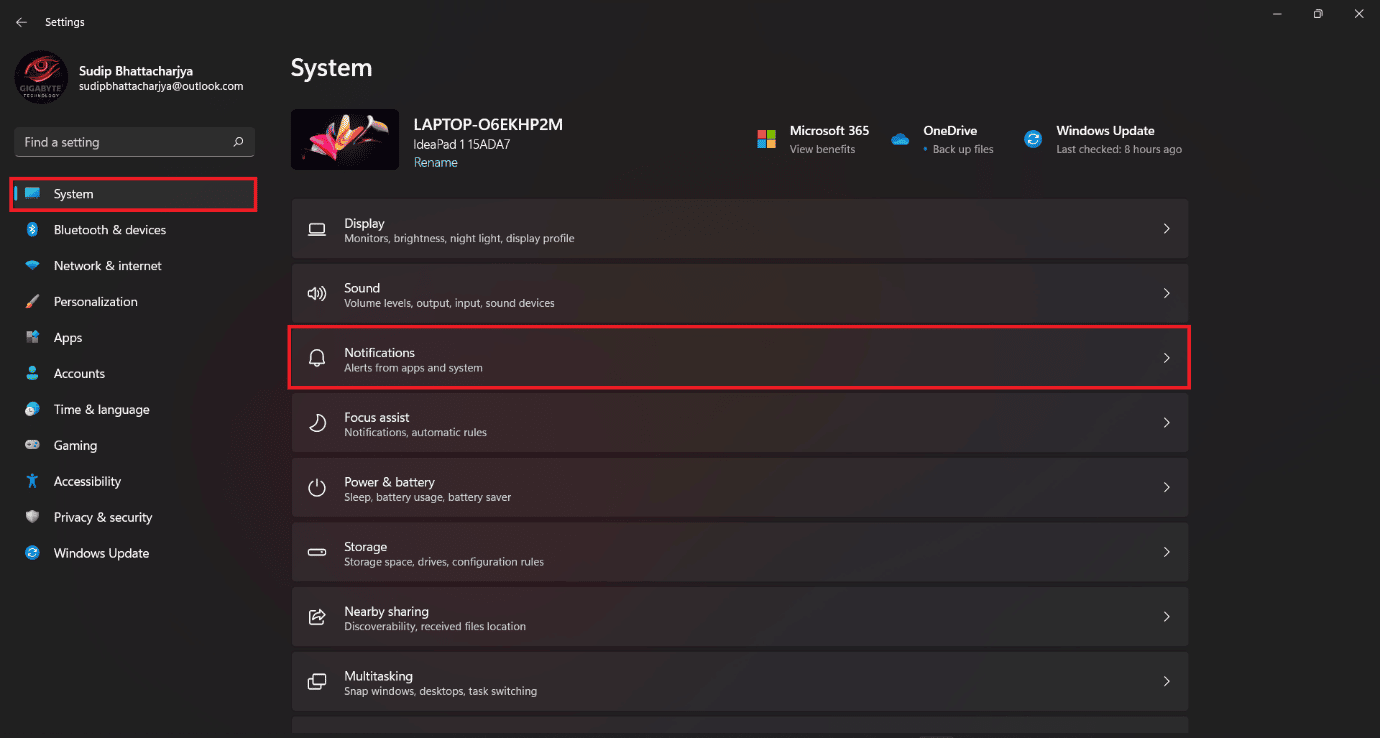Switch to Accounts settings section

click(x=79, y=374)
